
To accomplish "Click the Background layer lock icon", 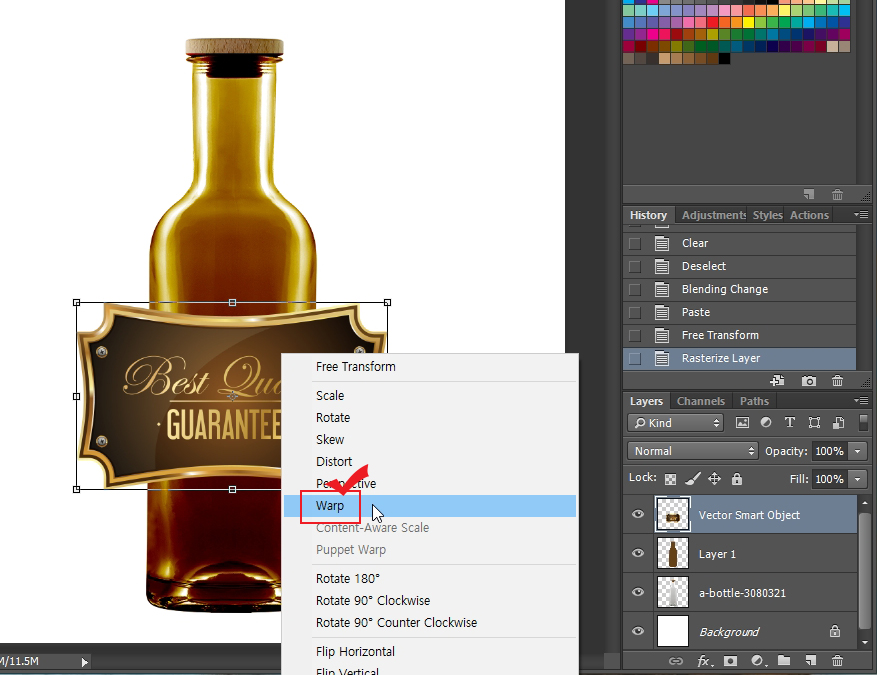I will pos(835,631).
